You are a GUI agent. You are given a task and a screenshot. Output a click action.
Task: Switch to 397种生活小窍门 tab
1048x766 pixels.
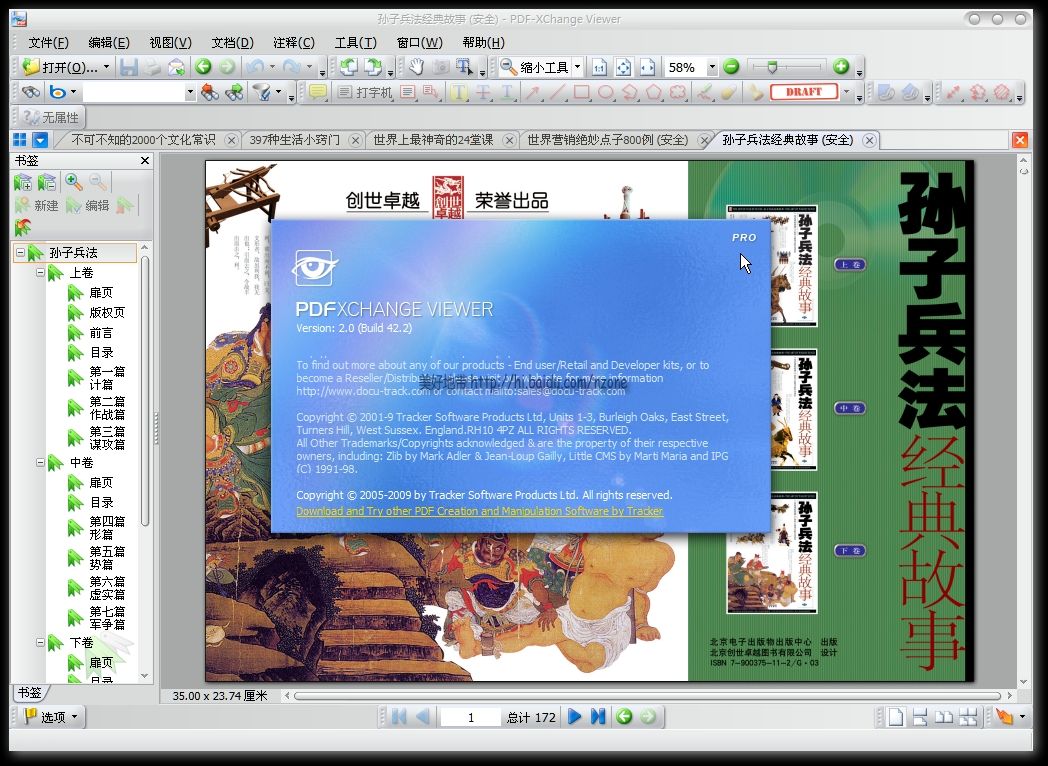tap(295, 140)
